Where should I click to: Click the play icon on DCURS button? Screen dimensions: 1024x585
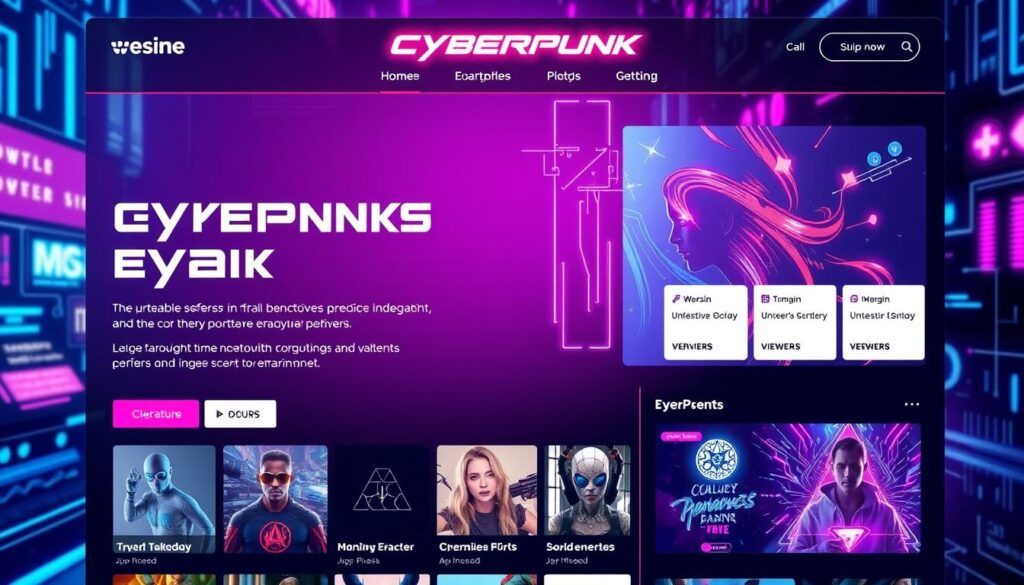coord(219,414)
